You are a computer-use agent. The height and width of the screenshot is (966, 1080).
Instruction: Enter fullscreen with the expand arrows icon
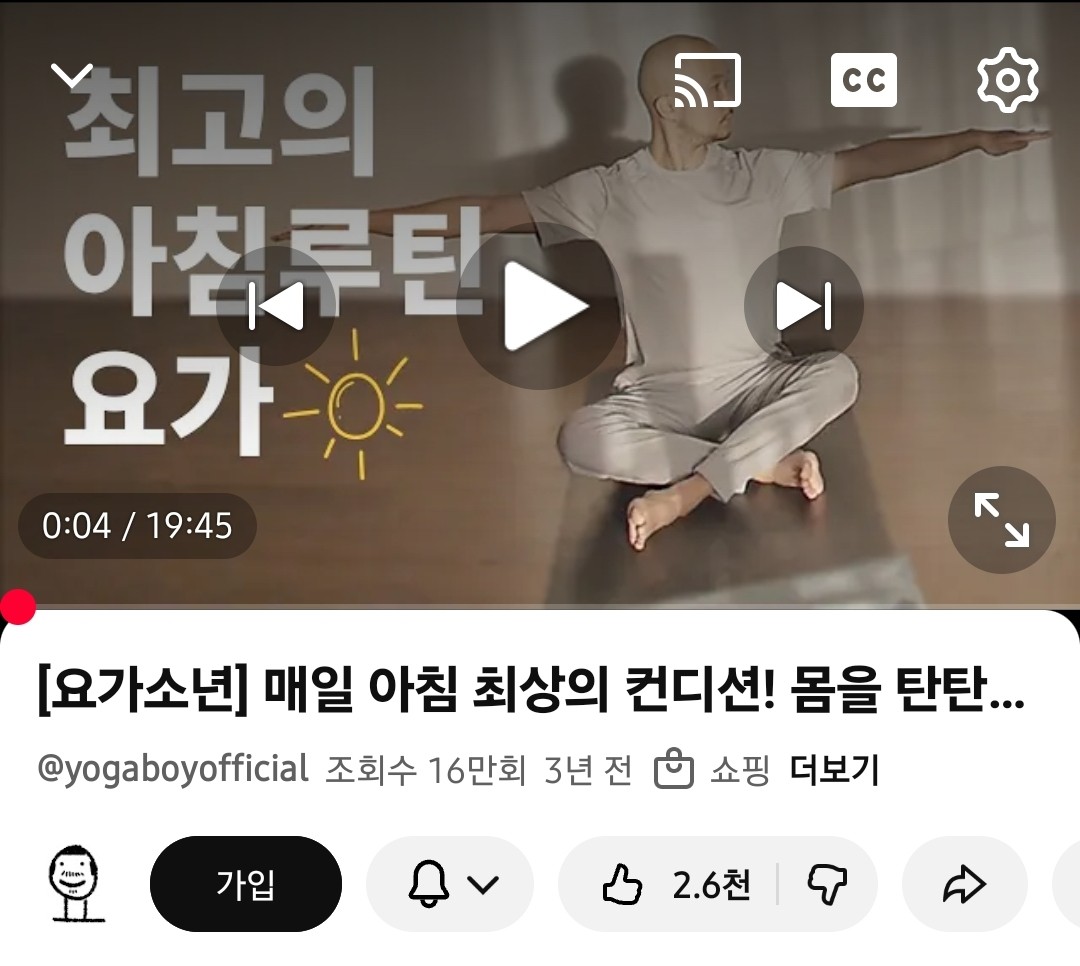coord(1001,520)
